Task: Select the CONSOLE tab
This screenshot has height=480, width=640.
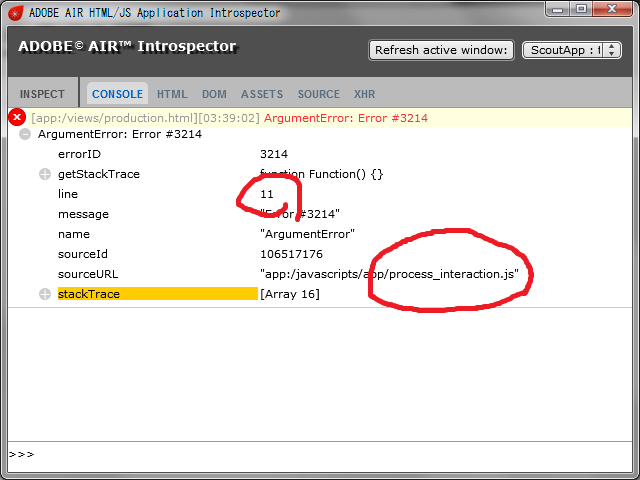Action: coord(117,94)
